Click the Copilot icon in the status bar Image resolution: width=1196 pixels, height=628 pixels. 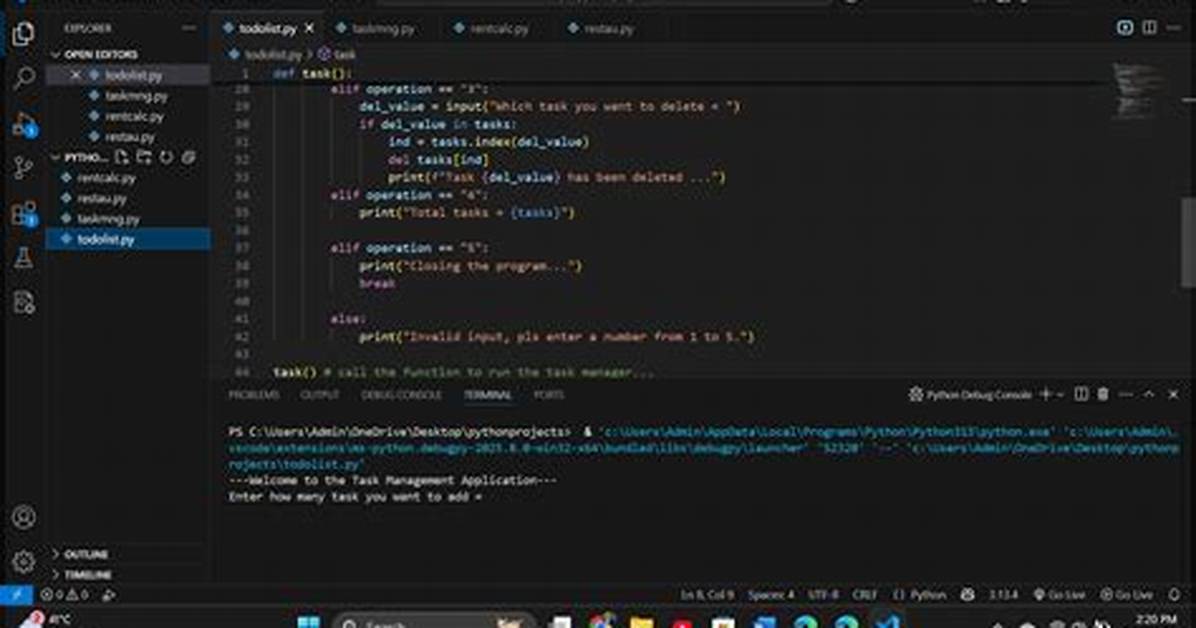(967, 594)
